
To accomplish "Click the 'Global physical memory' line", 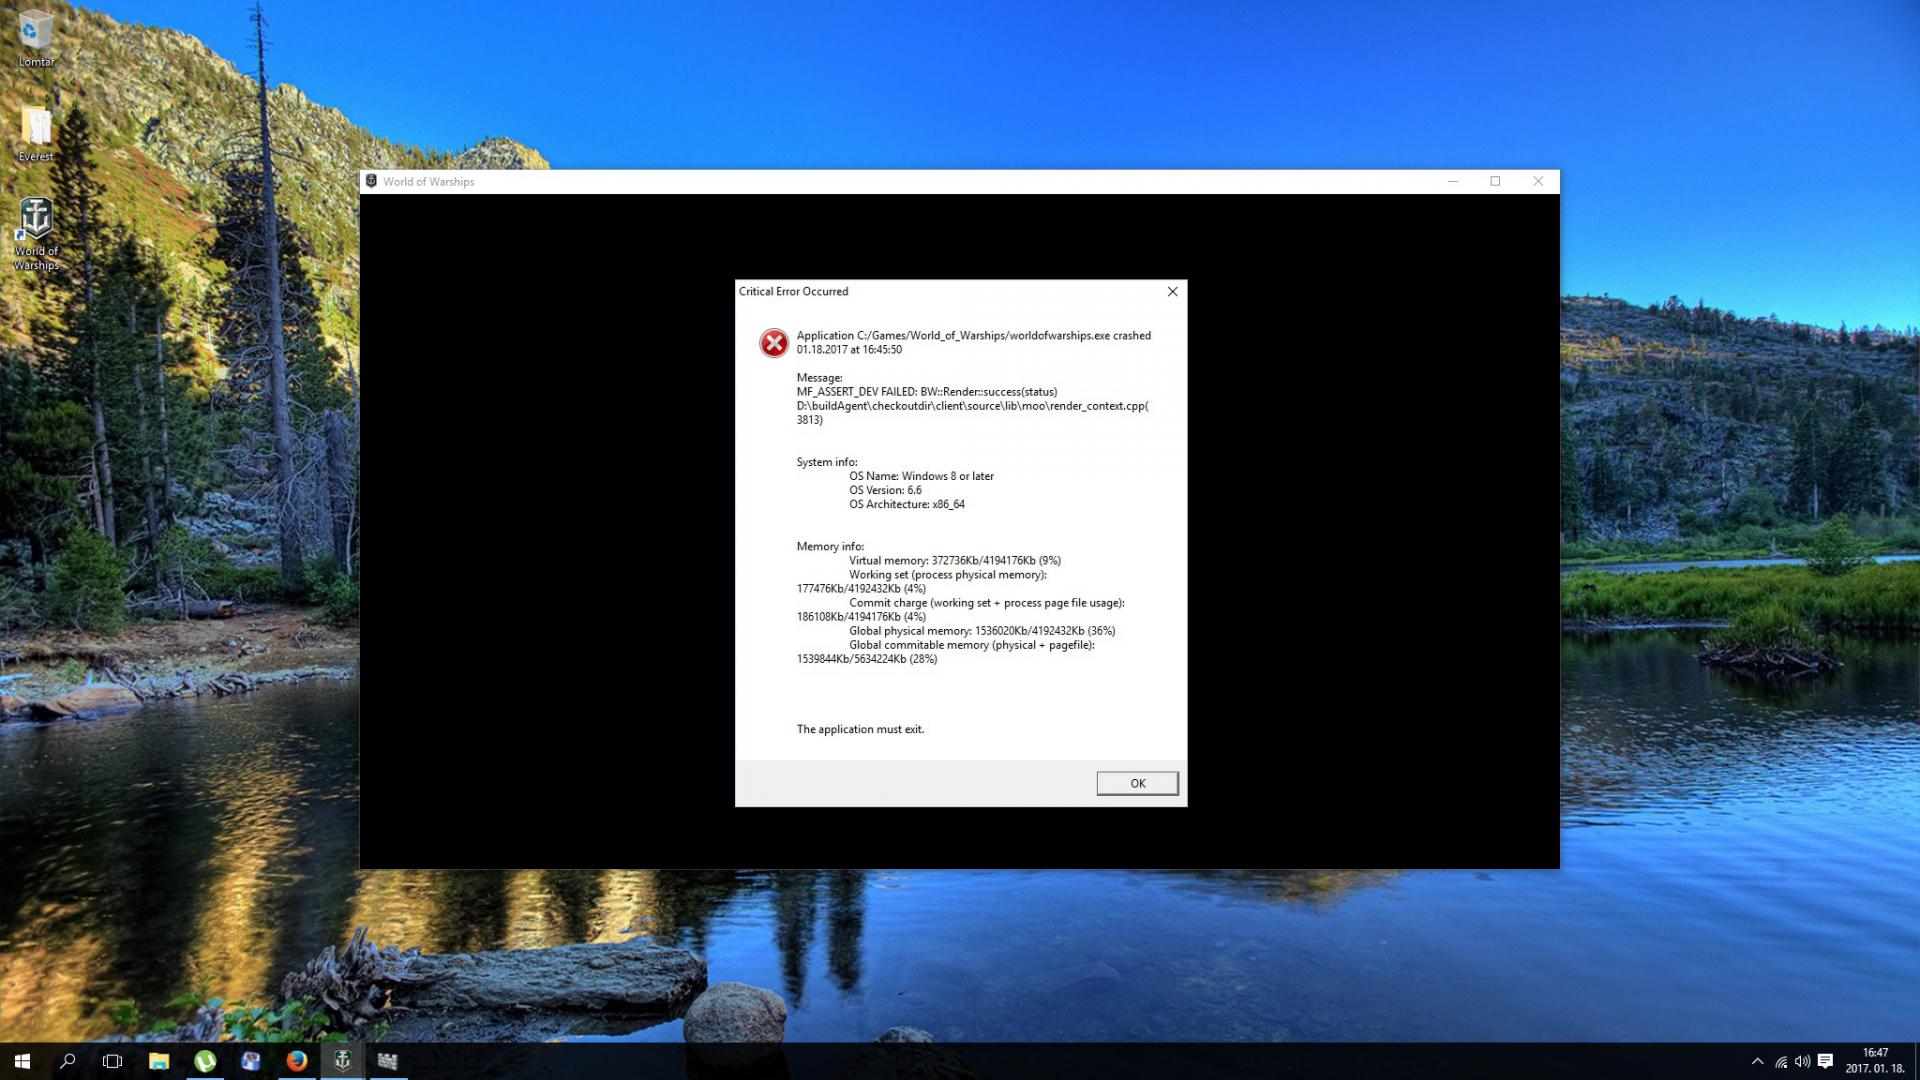I will point(982,631).
